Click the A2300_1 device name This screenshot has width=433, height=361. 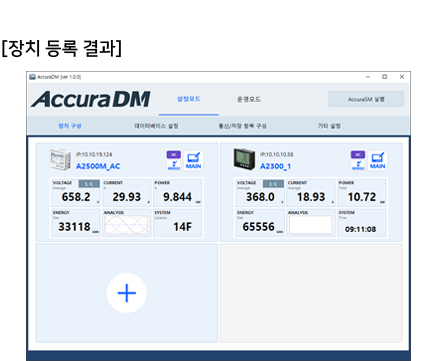275,166
